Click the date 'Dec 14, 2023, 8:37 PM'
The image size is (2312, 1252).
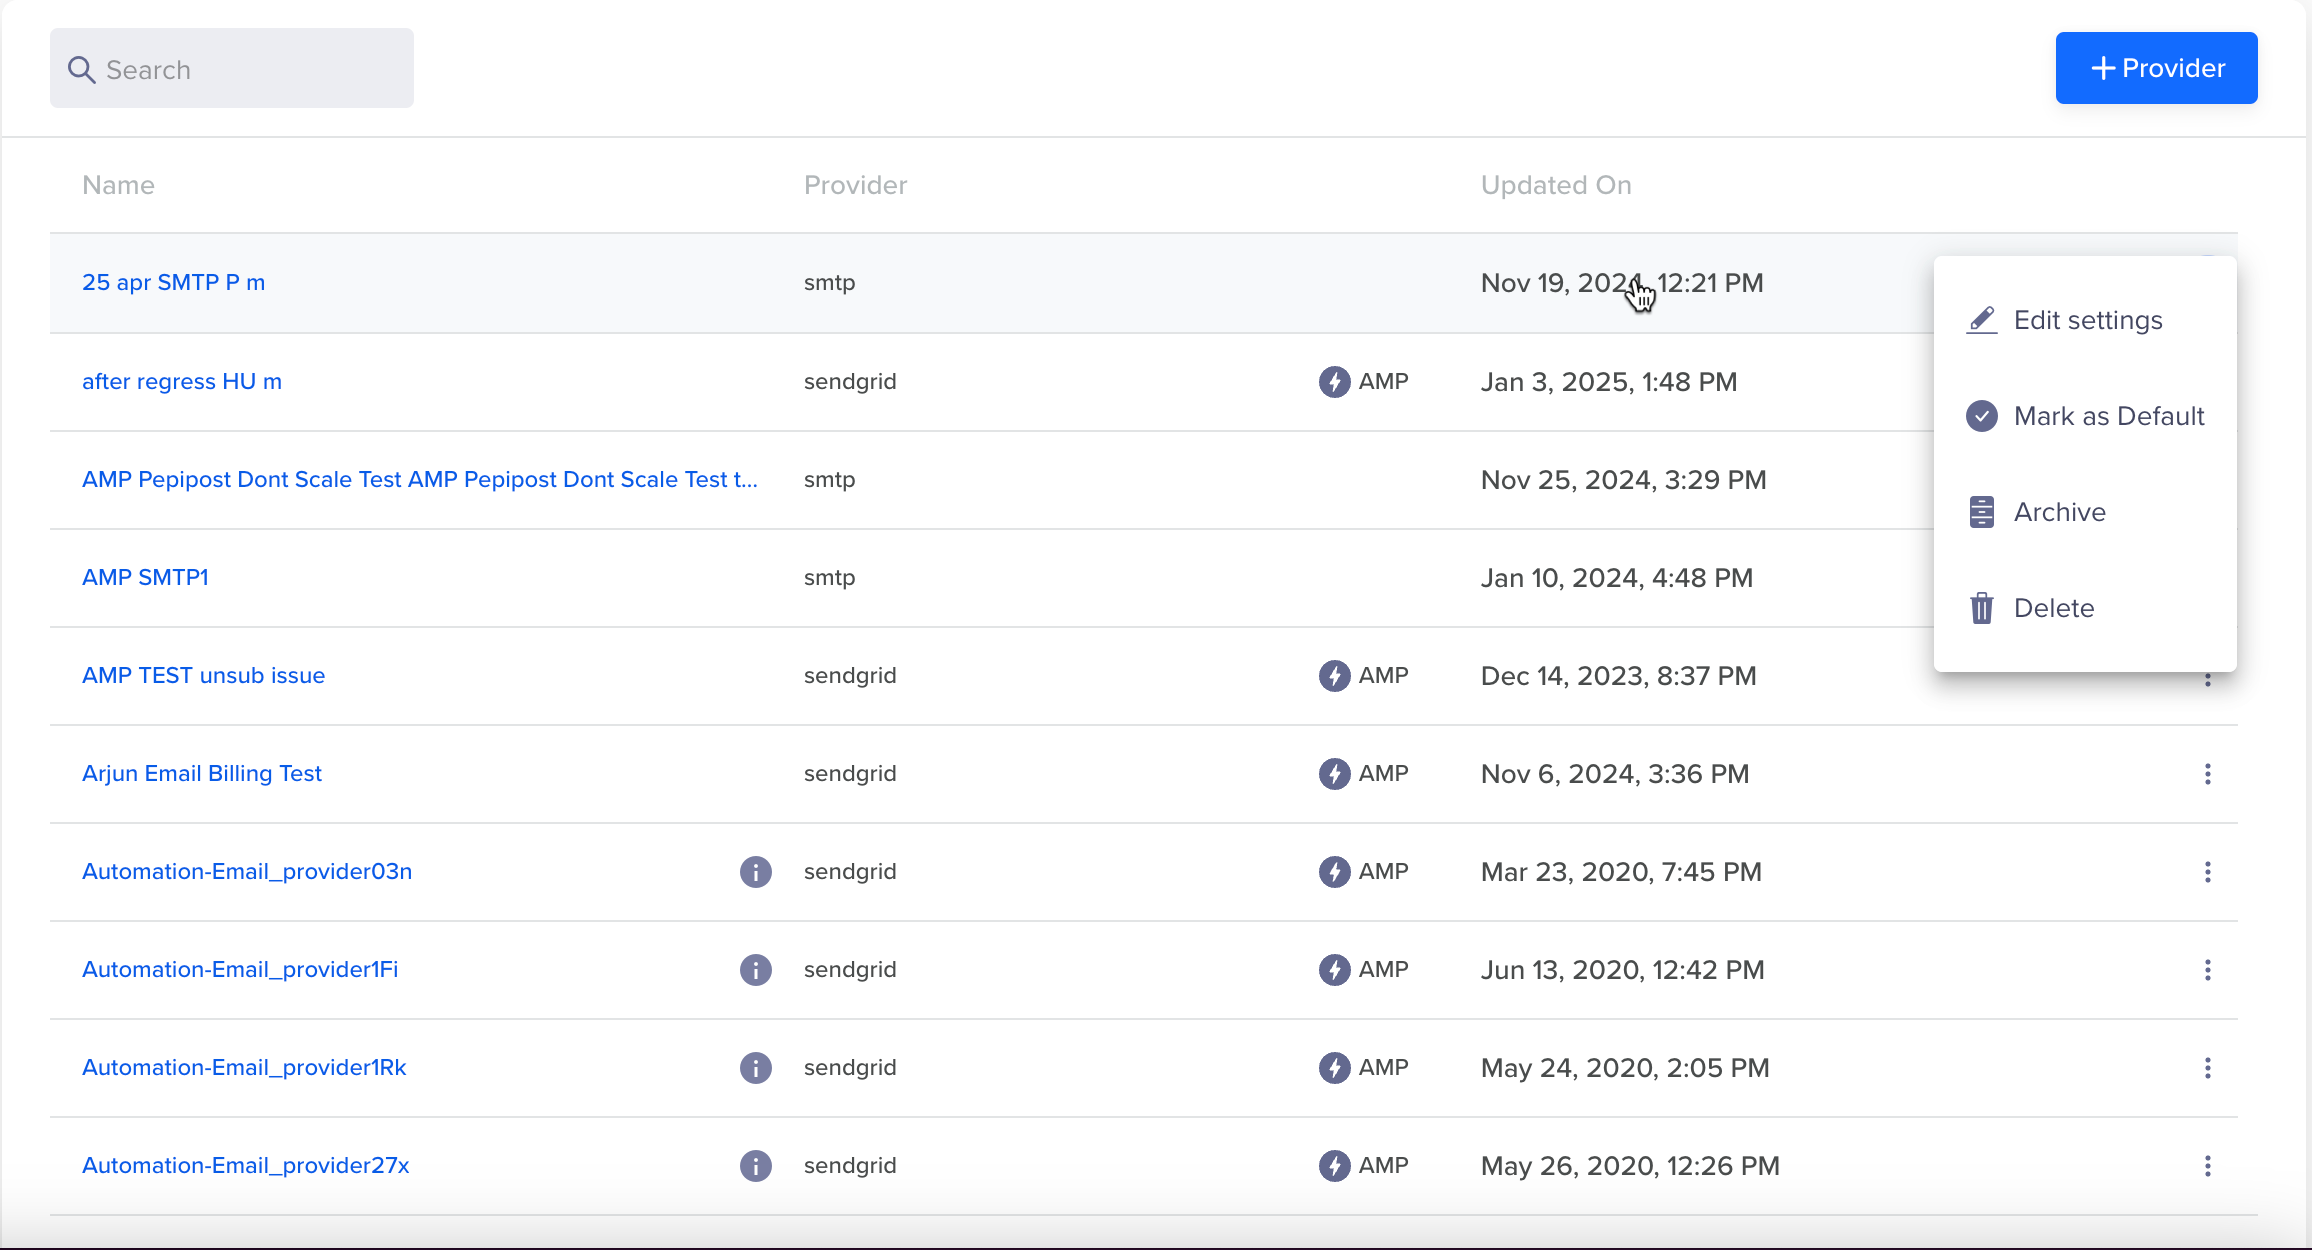point(1619,676)
